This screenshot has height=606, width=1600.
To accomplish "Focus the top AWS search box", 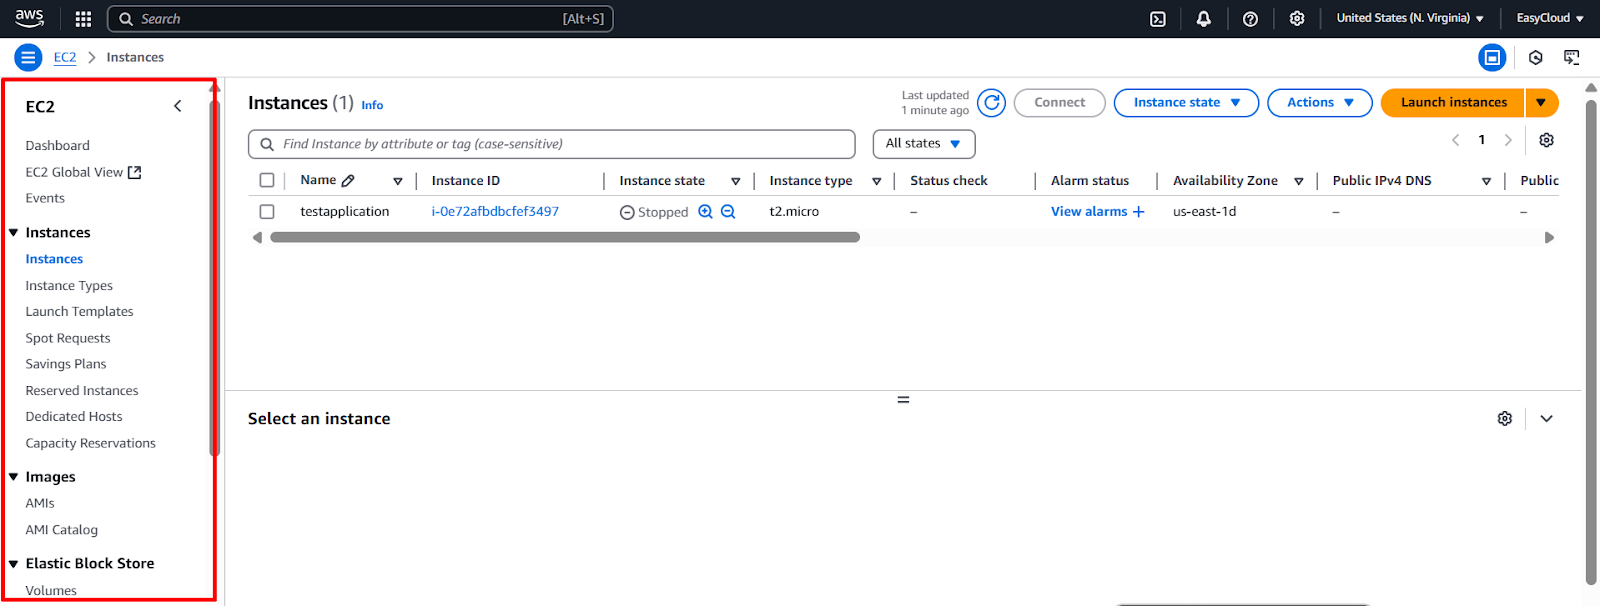I will 360,19.
